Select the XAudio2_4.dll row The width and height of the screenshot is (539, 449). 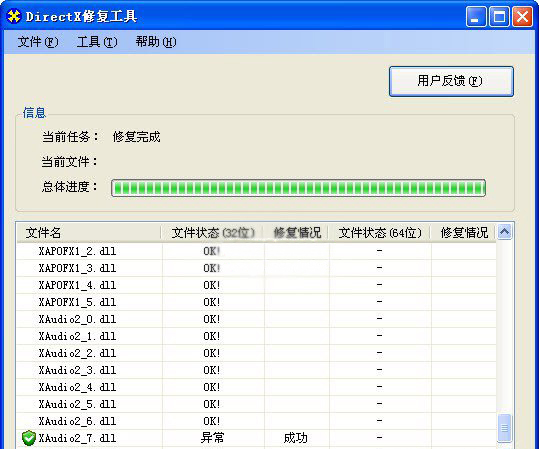256,387
